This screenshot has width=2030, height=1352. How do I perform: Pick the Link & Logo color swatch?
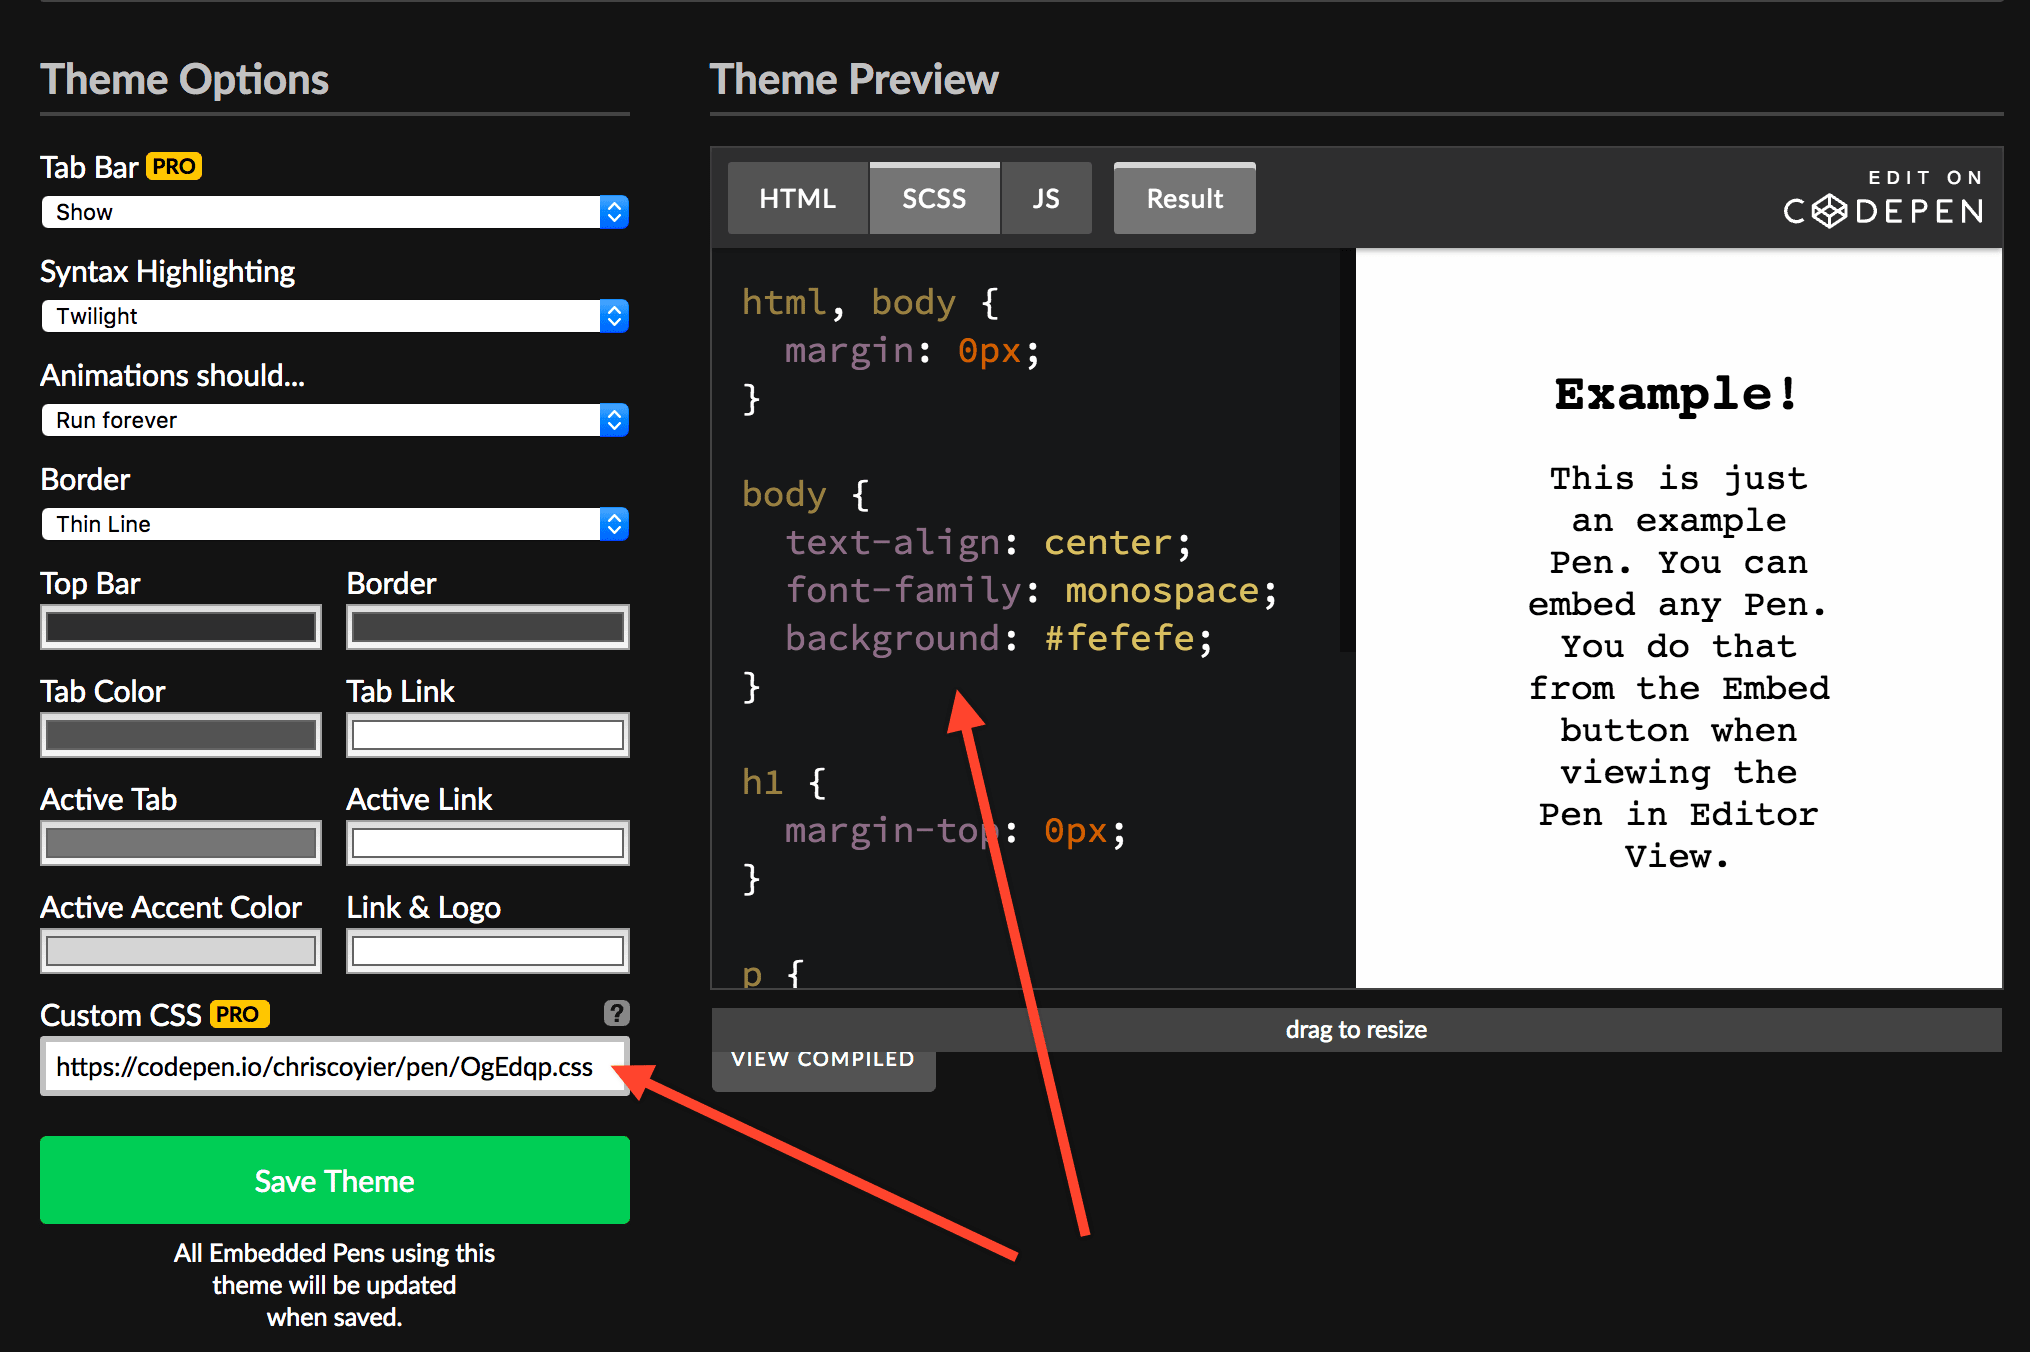[488, 951]
